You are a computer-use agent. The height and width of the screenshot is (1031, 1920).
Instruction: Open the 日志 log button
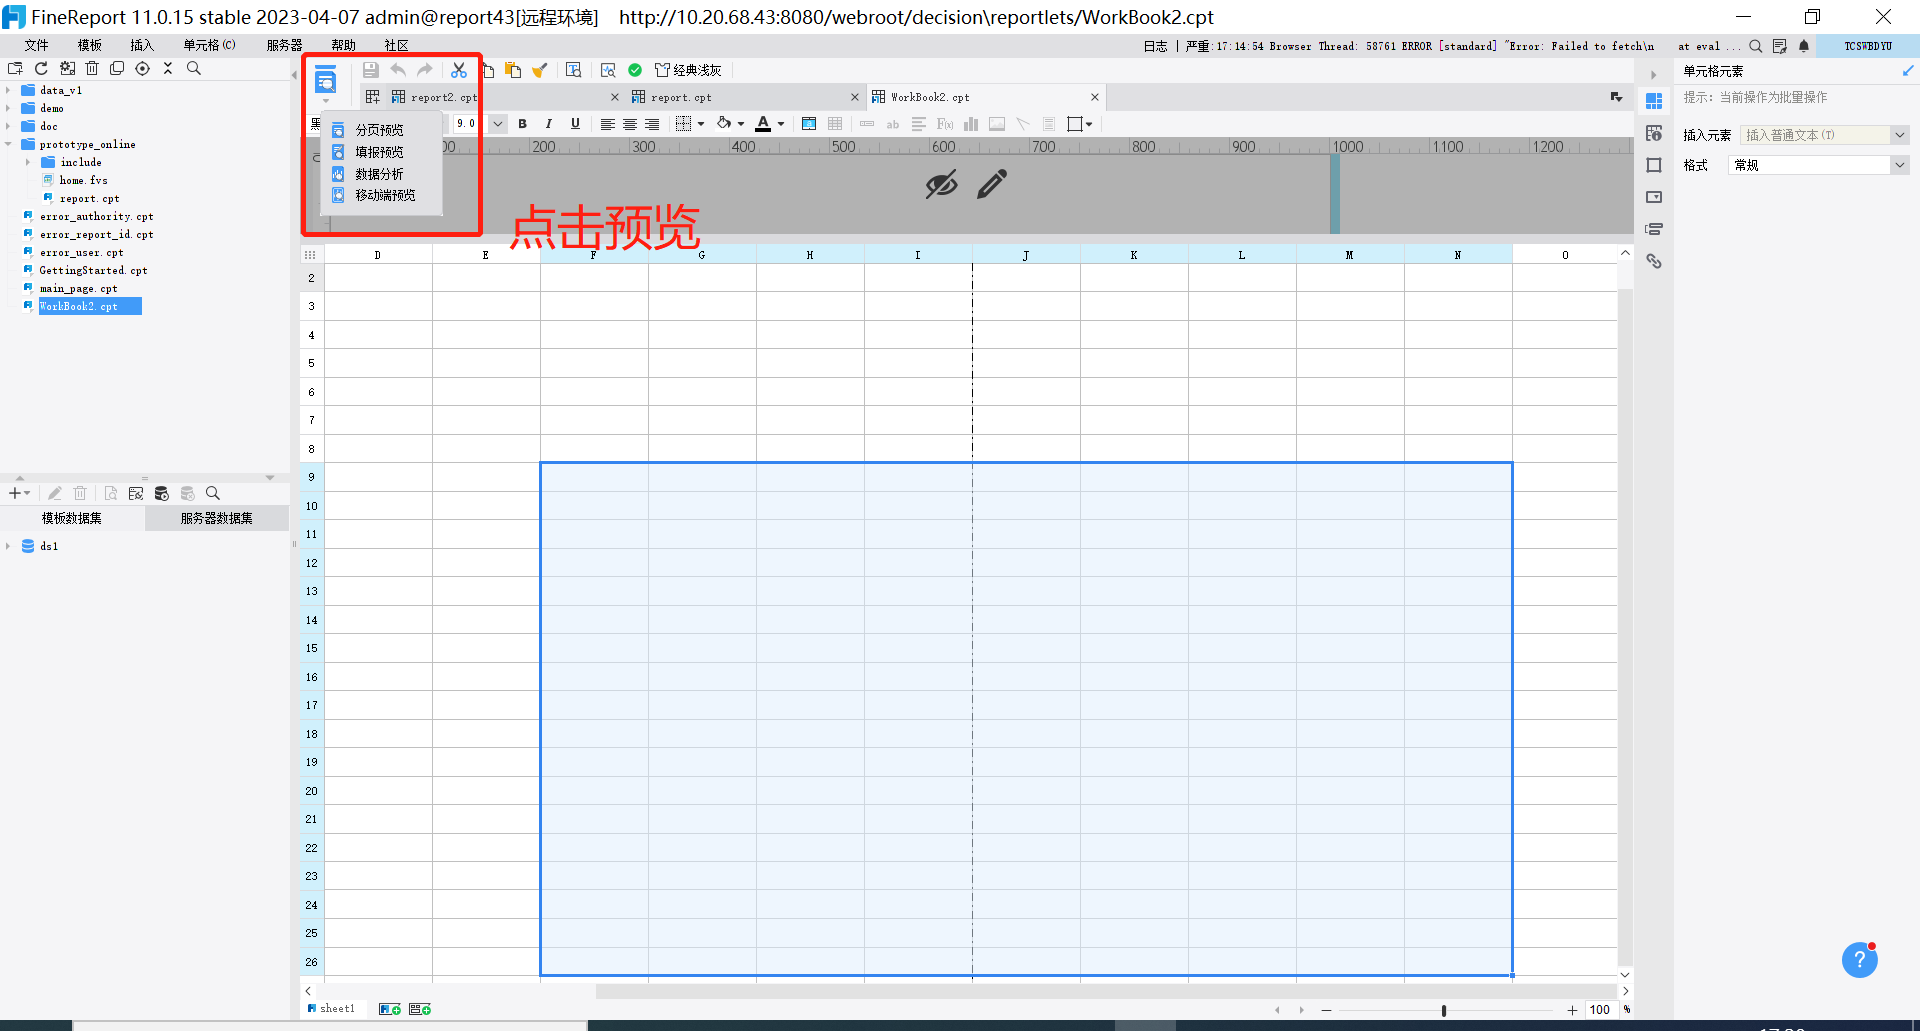[x=1155, y=46]
